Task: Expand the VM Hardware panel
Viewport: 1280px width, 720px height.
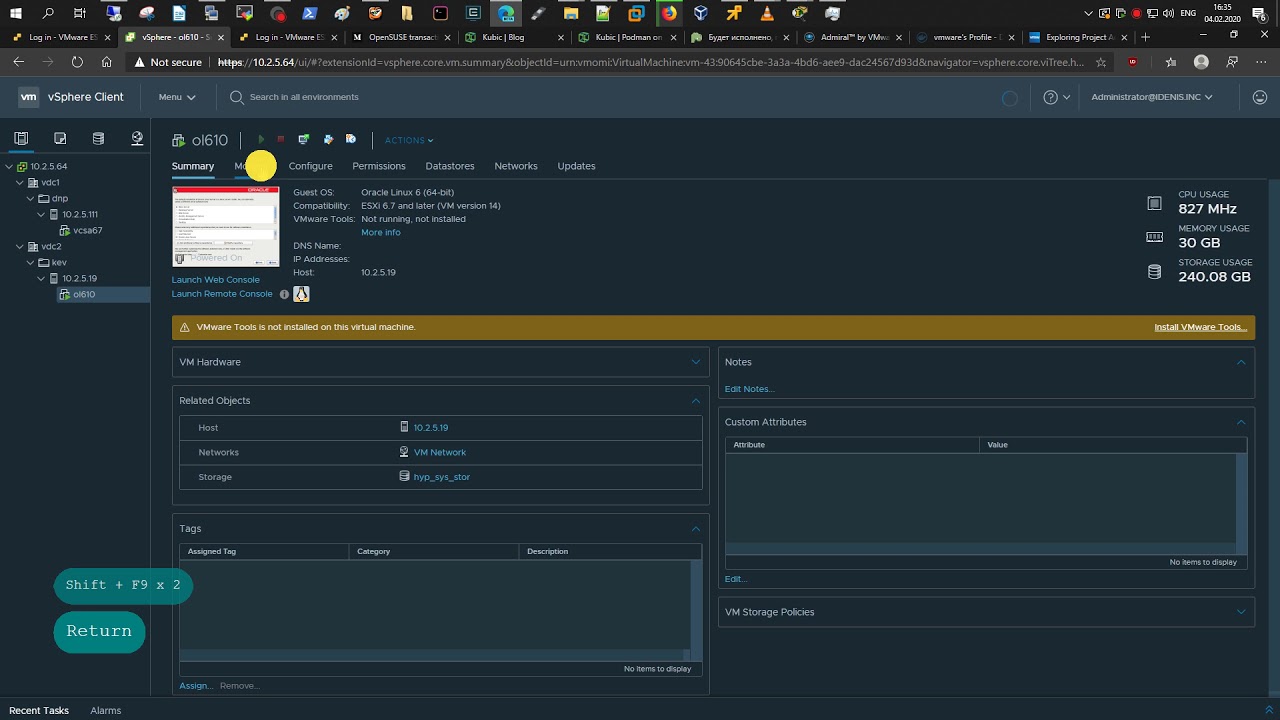Action: pyautogui.click(x=697, y=362)
